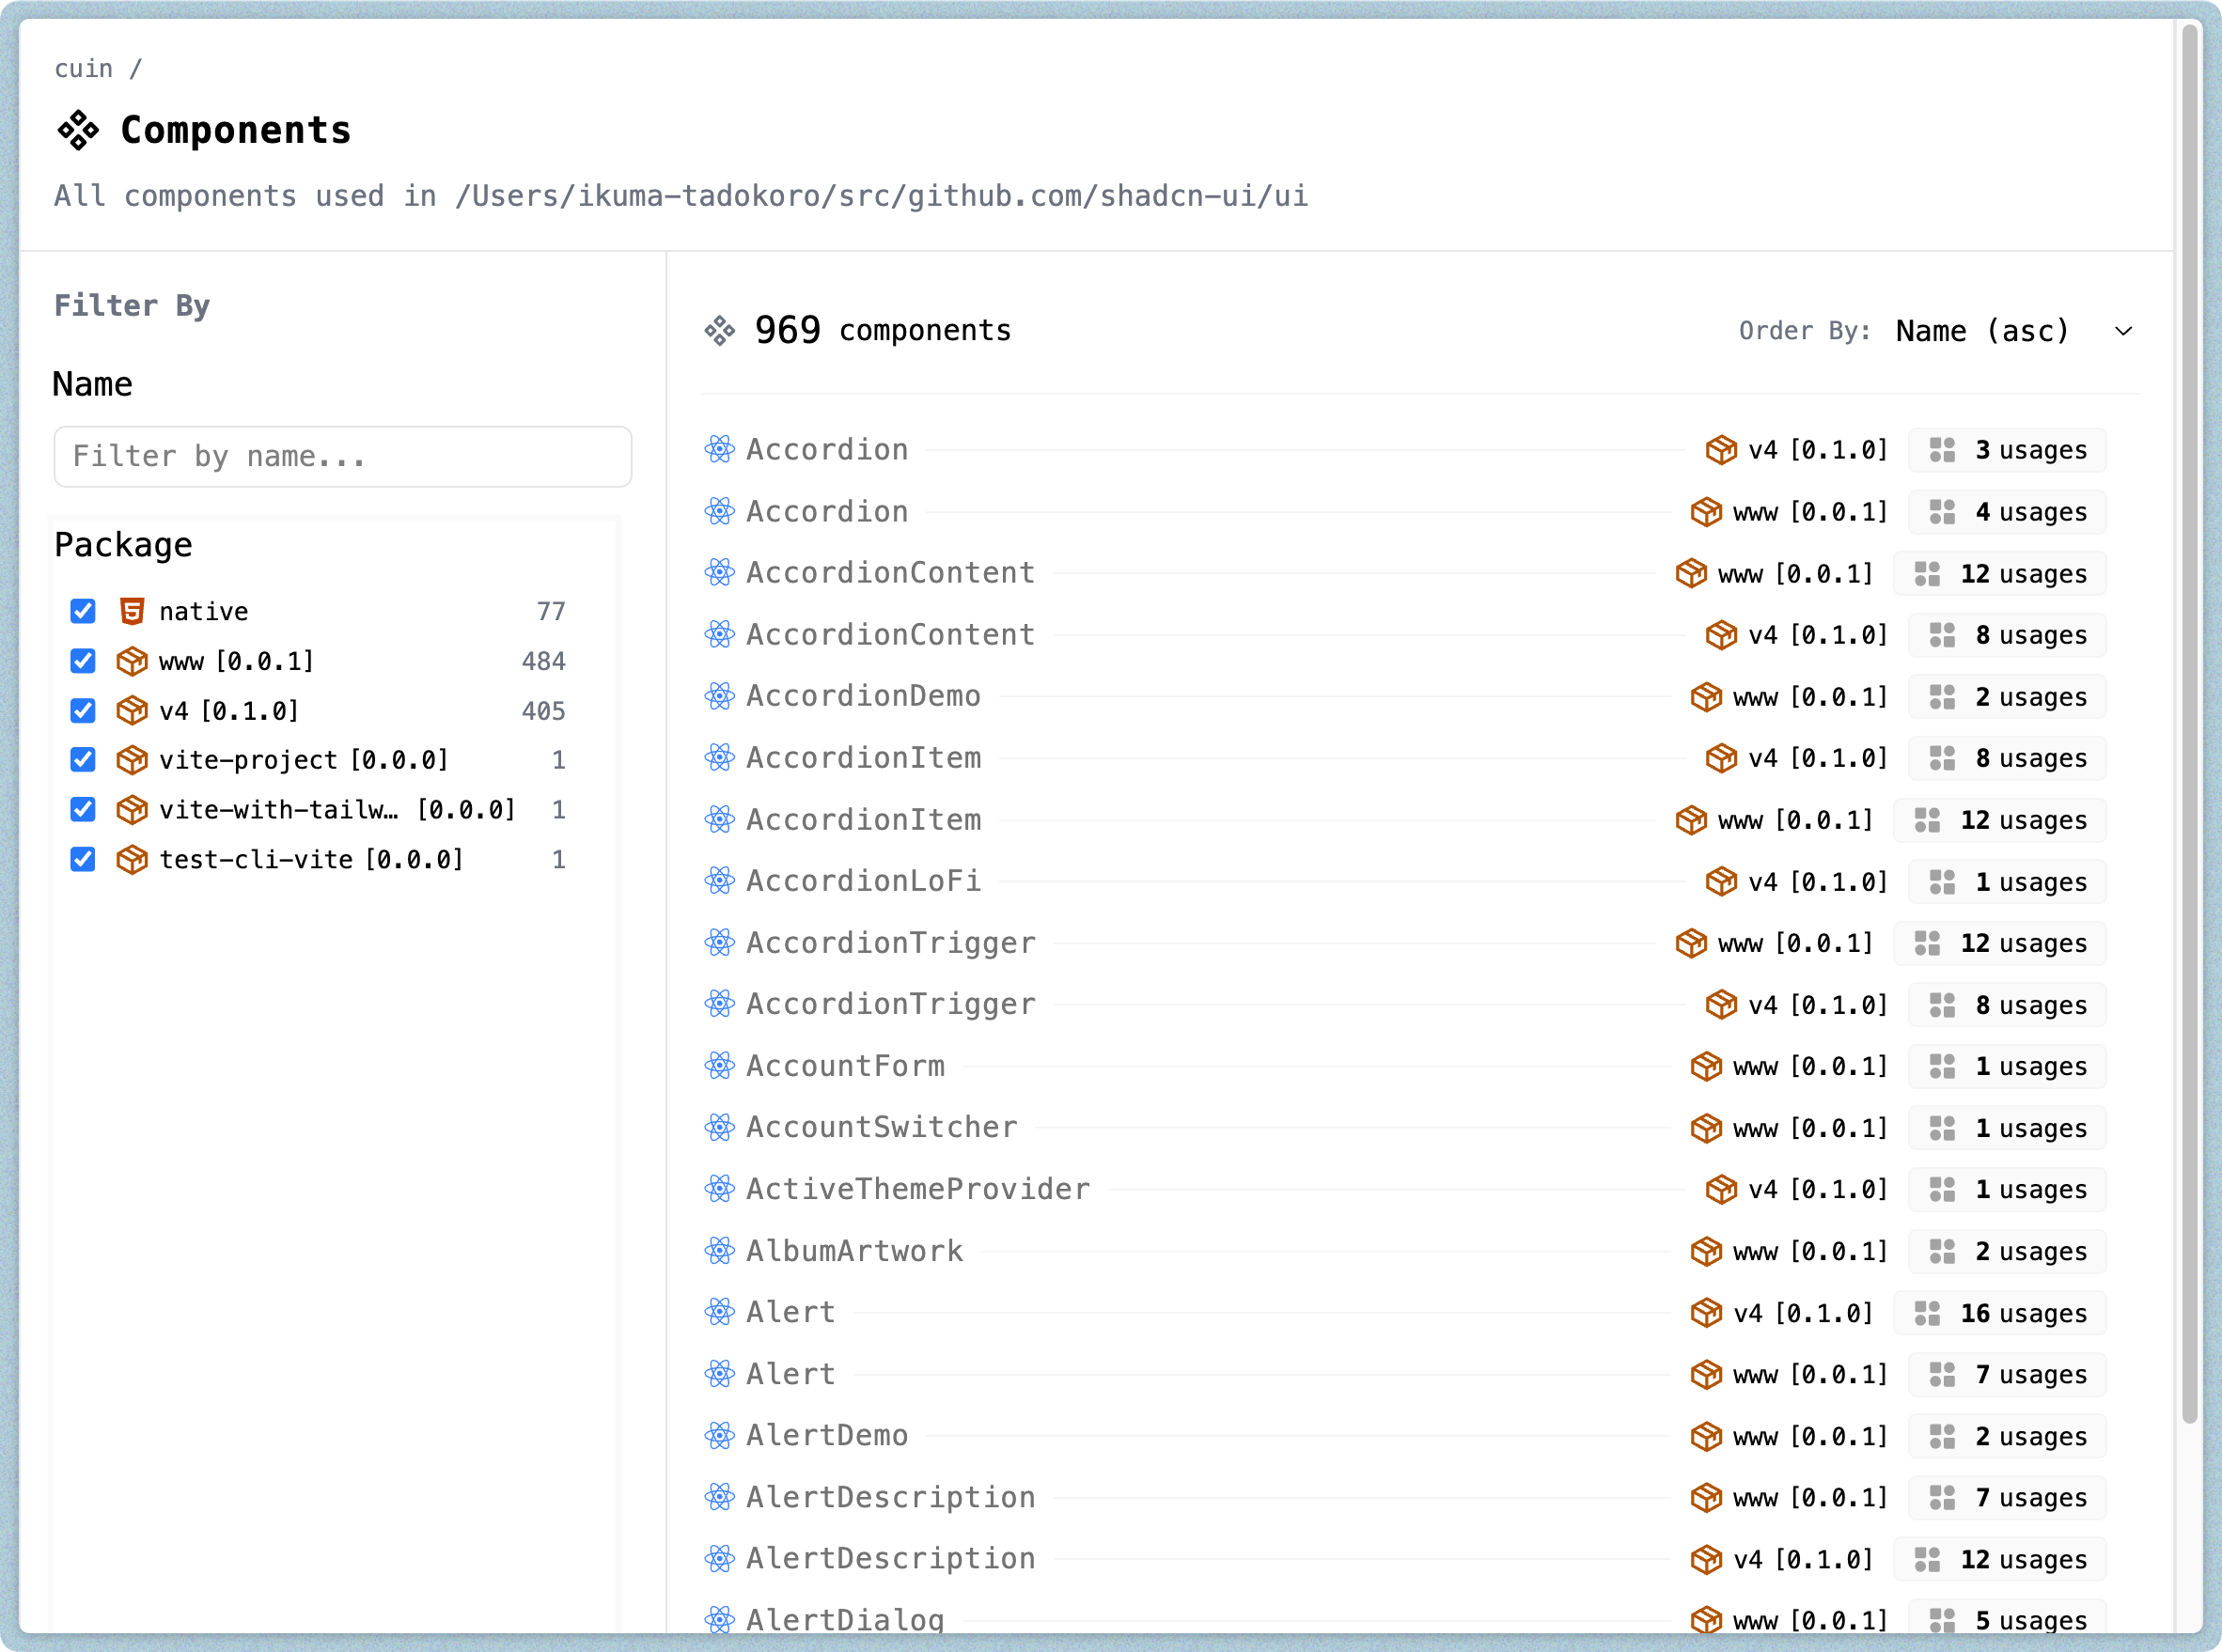Click the Components diamond icon in header
2222x1652 pixels.
pyautogui.click(x=78, y=130)
